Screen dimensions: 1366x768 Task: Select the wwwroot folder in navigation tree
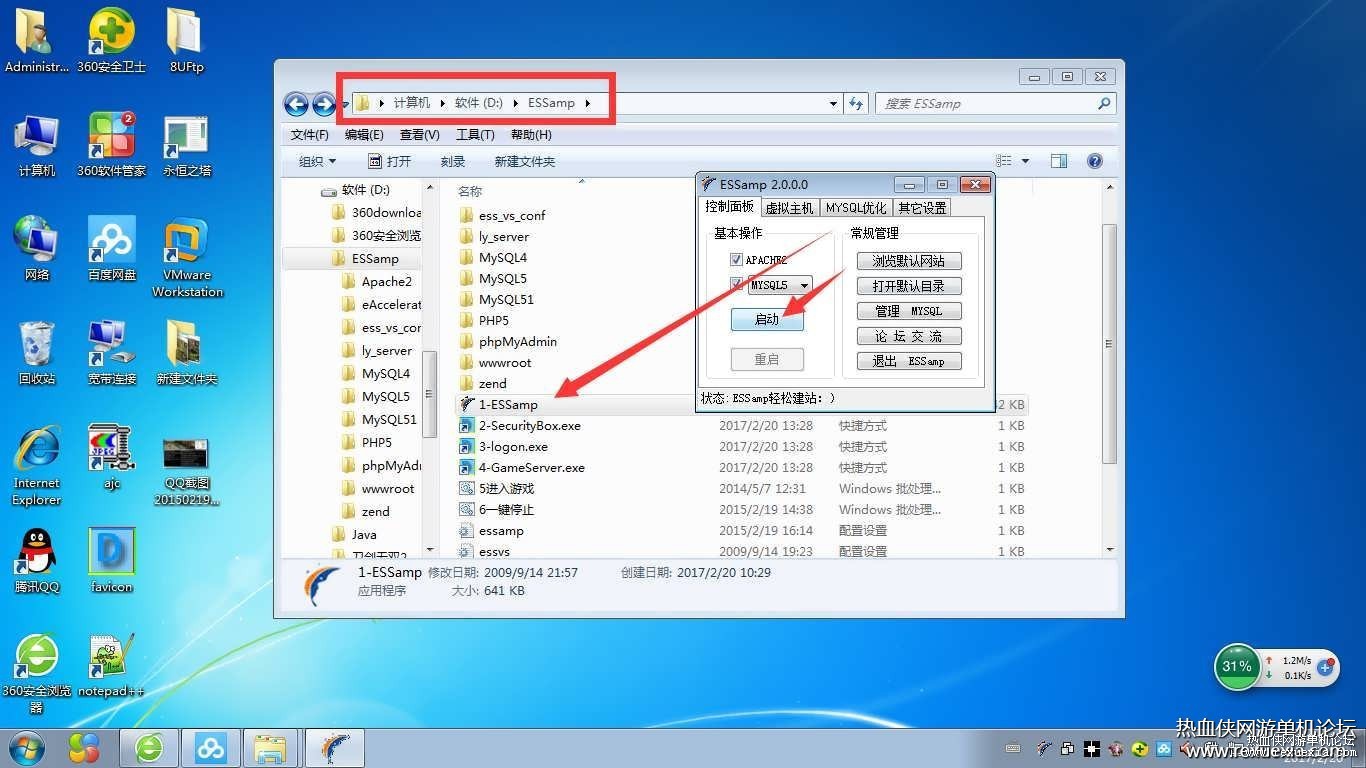(388, 489)
